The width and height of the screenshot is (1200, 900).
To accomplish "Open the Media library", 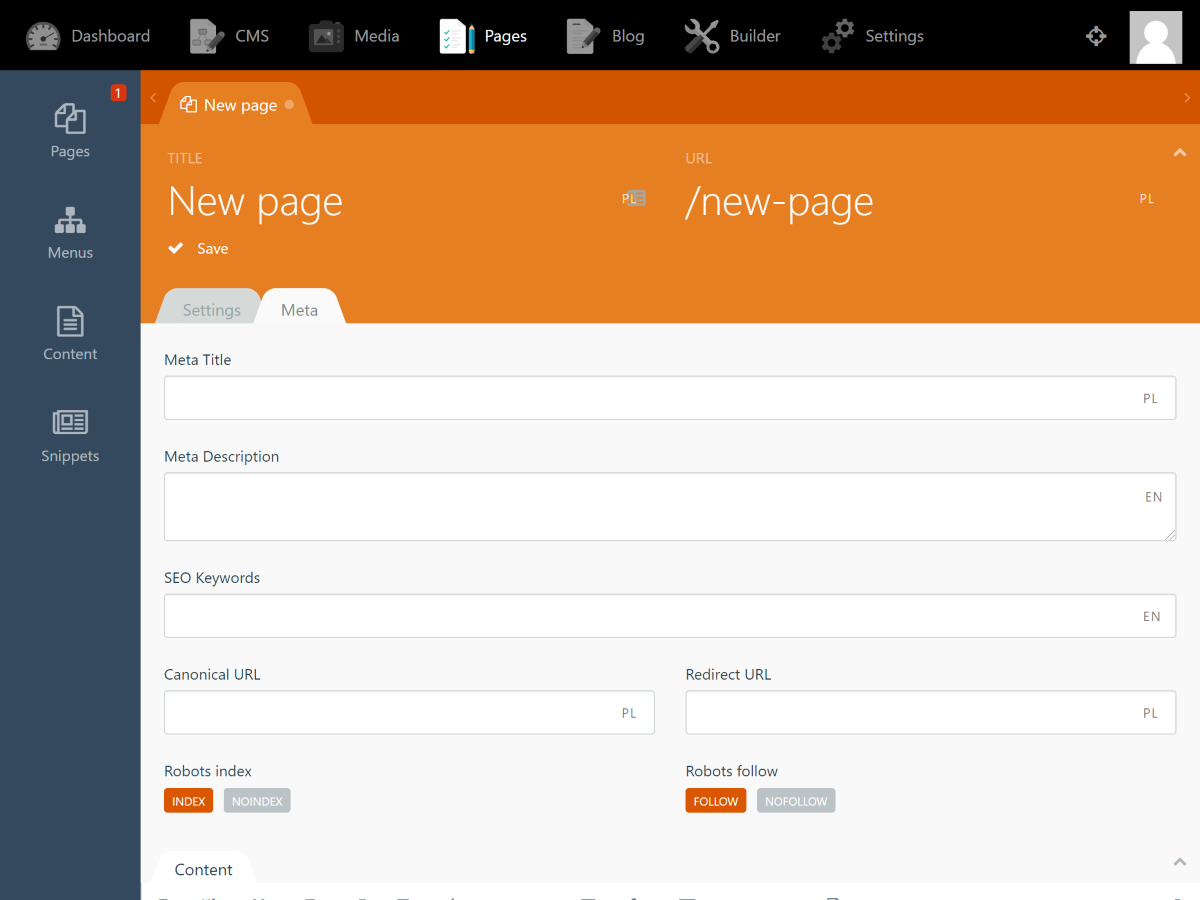I will click(x=354, y=36).
